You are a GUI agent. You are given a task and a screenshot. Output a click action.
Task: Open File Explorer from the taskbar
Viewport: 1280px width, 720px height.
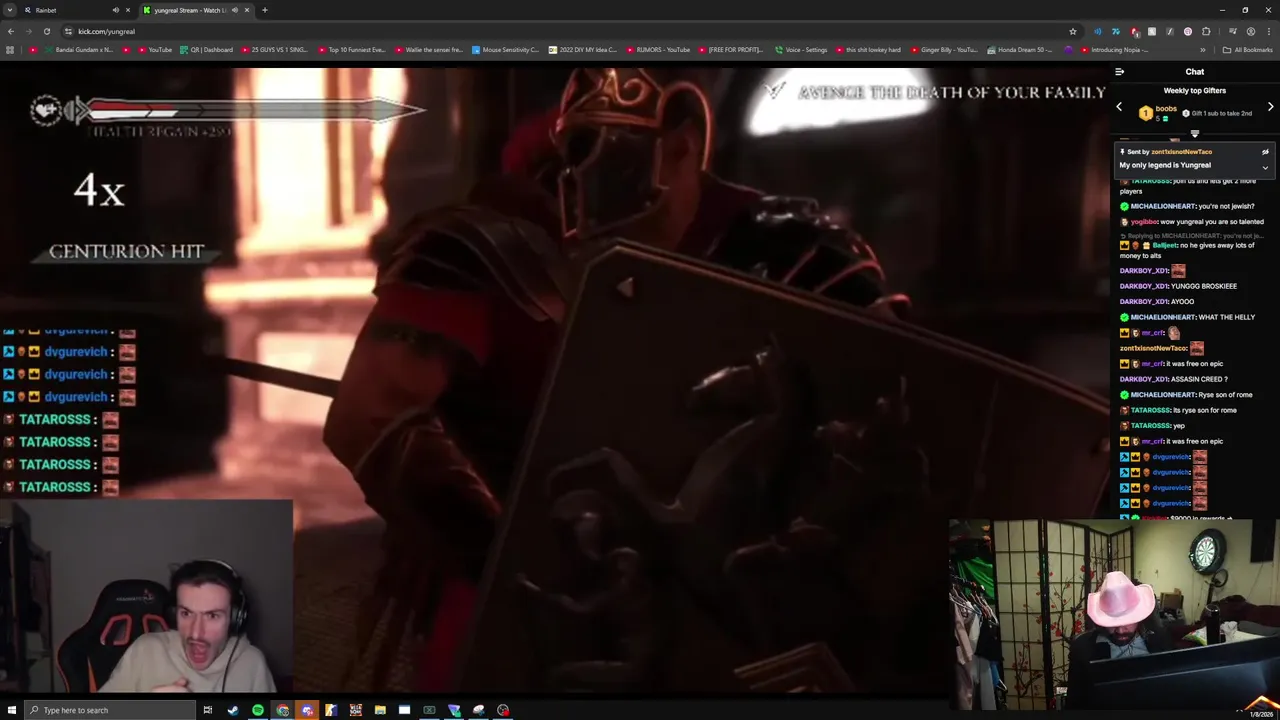[x=380, y=710]
